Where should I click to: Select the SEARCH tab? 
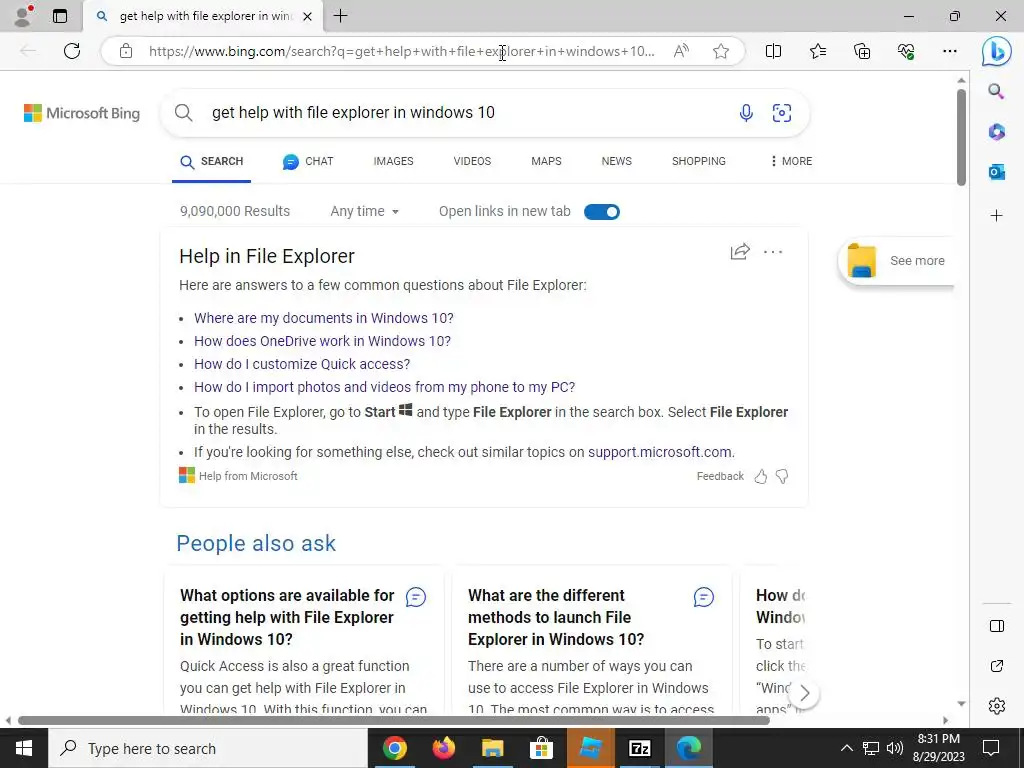point(212,162)
